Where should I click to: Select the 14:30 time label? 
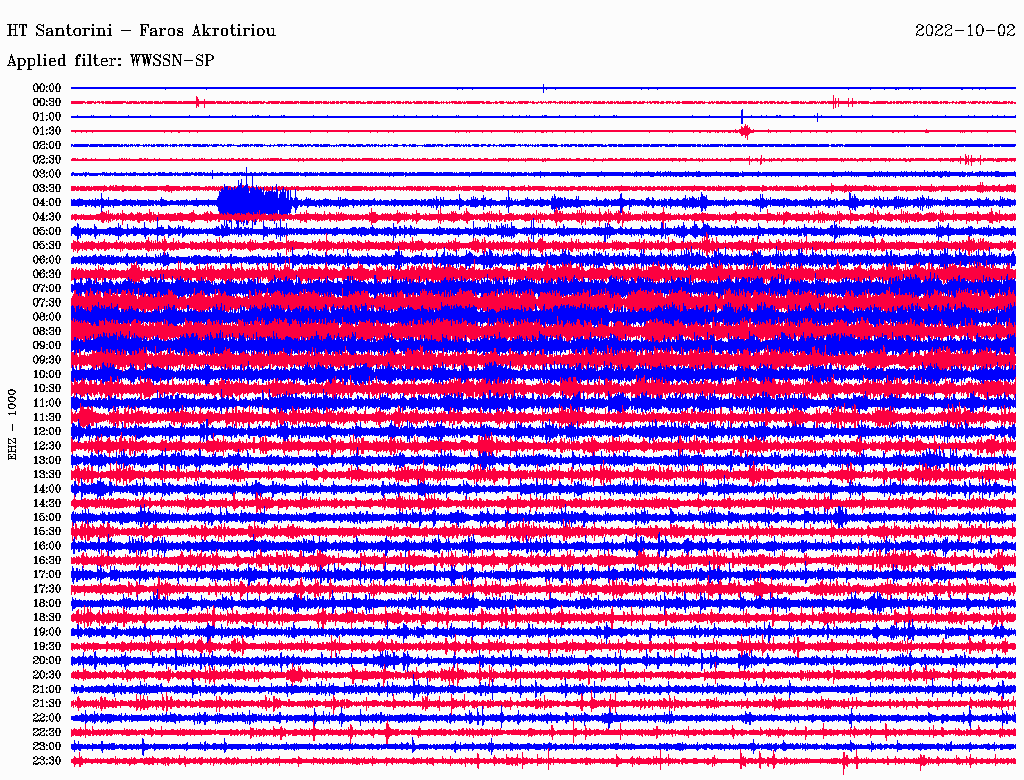(x=47, y=503)
